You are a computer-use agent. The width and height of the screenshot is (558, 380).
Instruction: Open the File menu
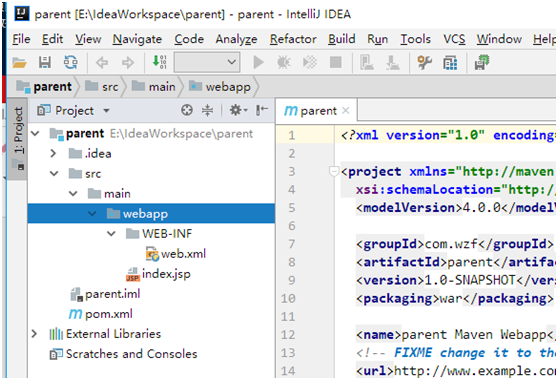tap(21, 39)
